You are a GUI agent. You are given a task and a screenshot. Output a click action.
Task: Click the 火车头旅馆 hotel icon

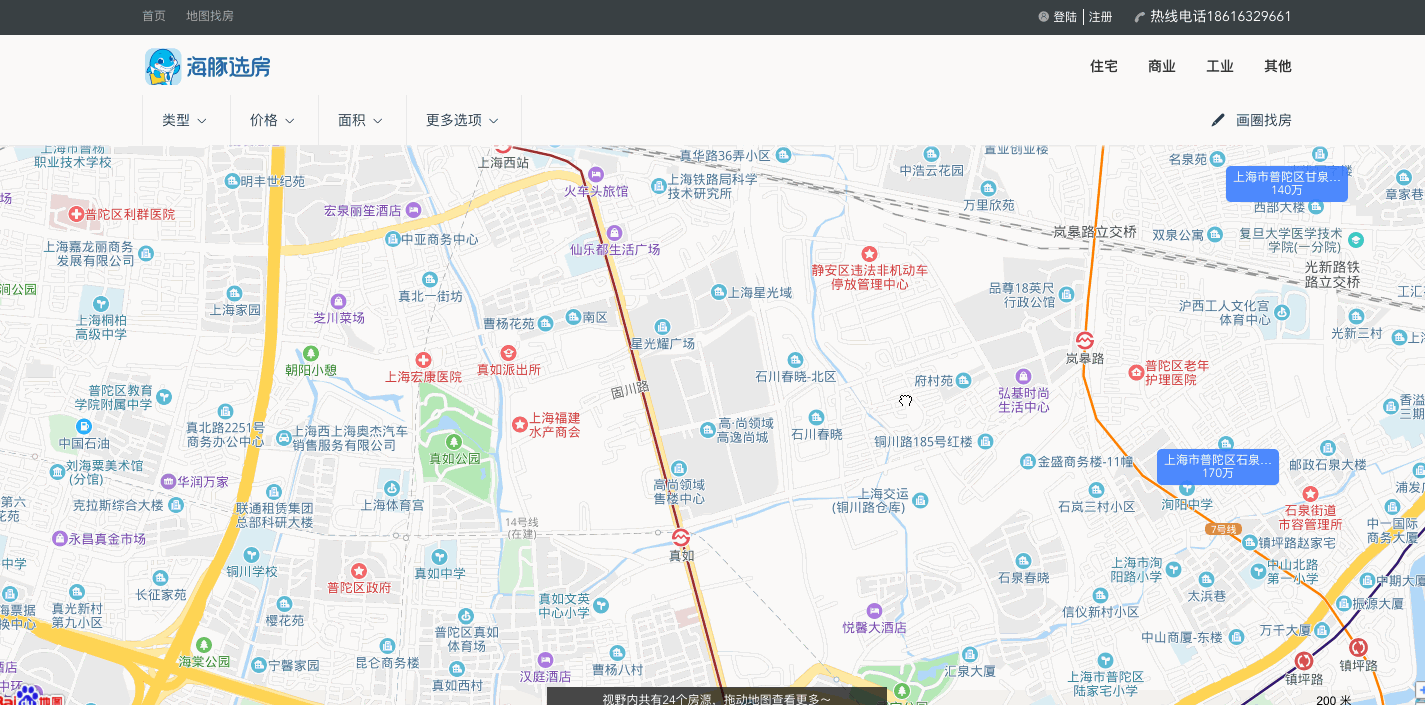[596, 174]
